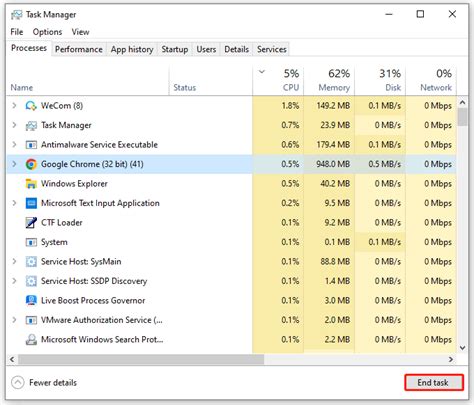Click the Live Boost Process Governor icon

click(31, 301)
